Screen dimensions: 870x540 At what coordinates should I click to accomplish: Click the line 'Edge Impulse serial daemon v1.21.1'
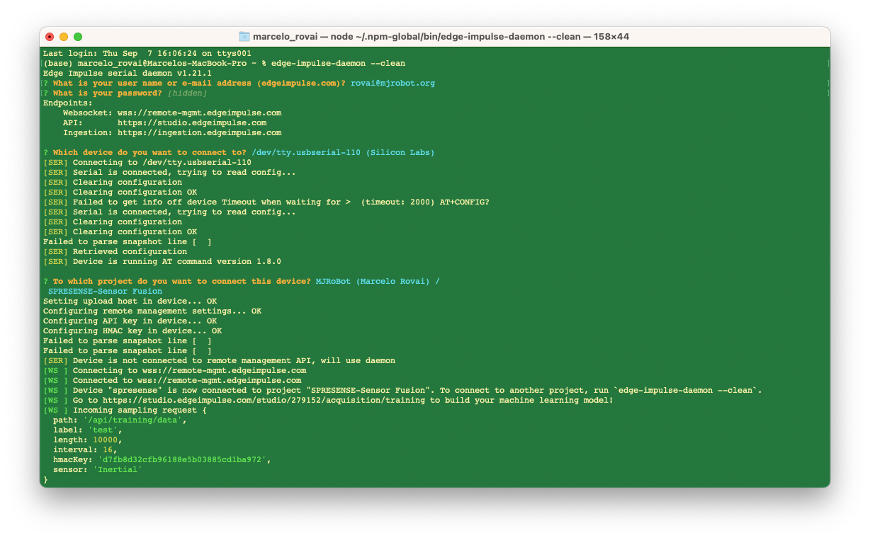pos(127,73)
